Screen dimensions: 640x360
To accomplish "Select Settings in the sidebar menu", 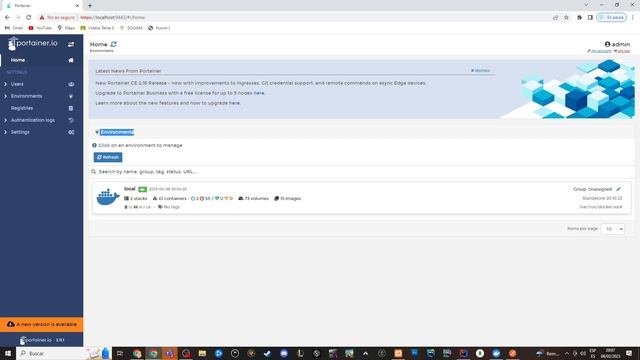I will (20, 132).
